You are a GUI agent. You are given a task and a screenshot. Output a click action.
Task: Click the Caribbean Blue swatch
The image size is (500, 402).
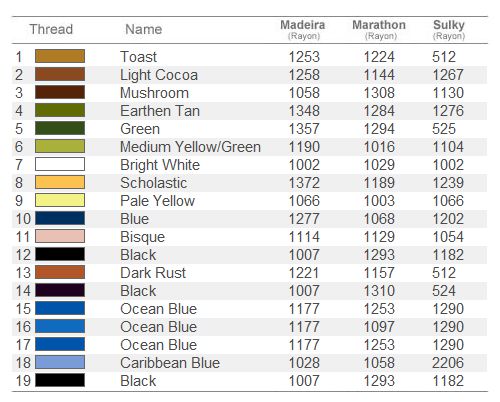(x=60, y=362)
